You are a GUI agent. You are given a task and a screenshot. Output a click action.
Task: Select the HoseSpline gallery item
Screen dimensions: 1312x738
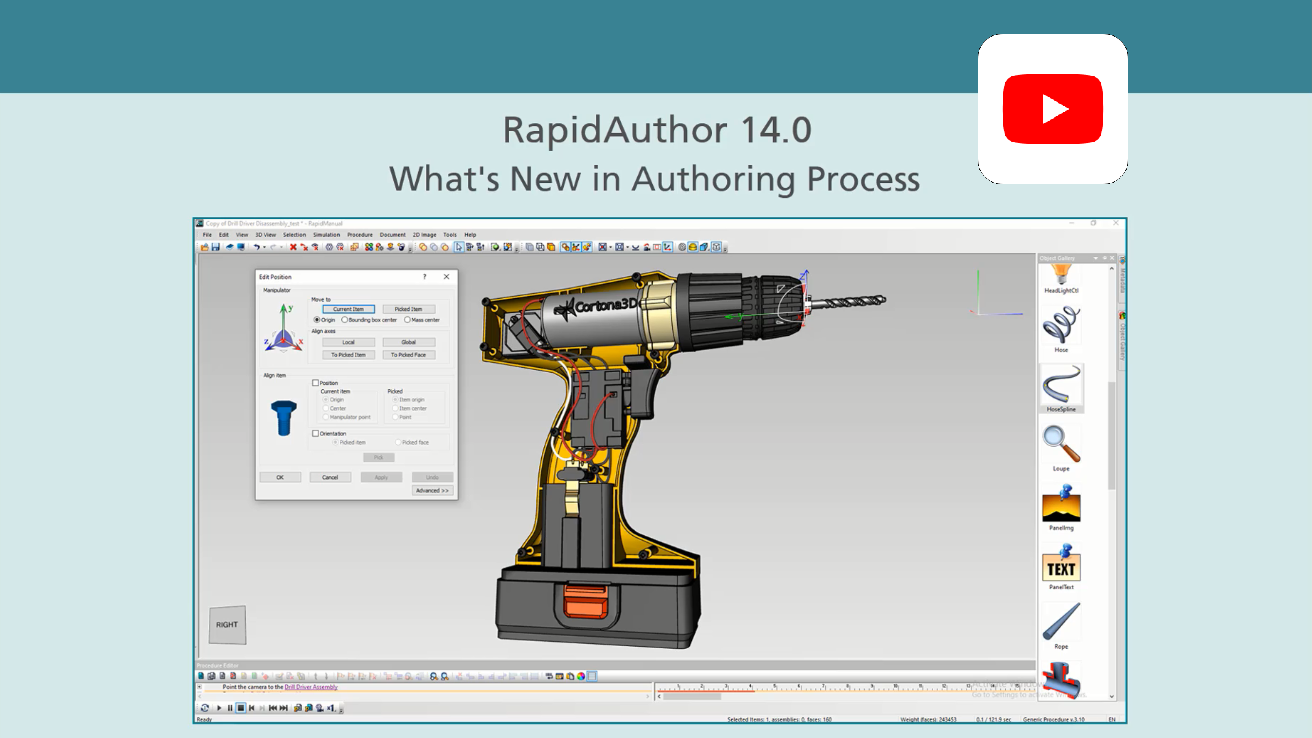point(1061,387)
